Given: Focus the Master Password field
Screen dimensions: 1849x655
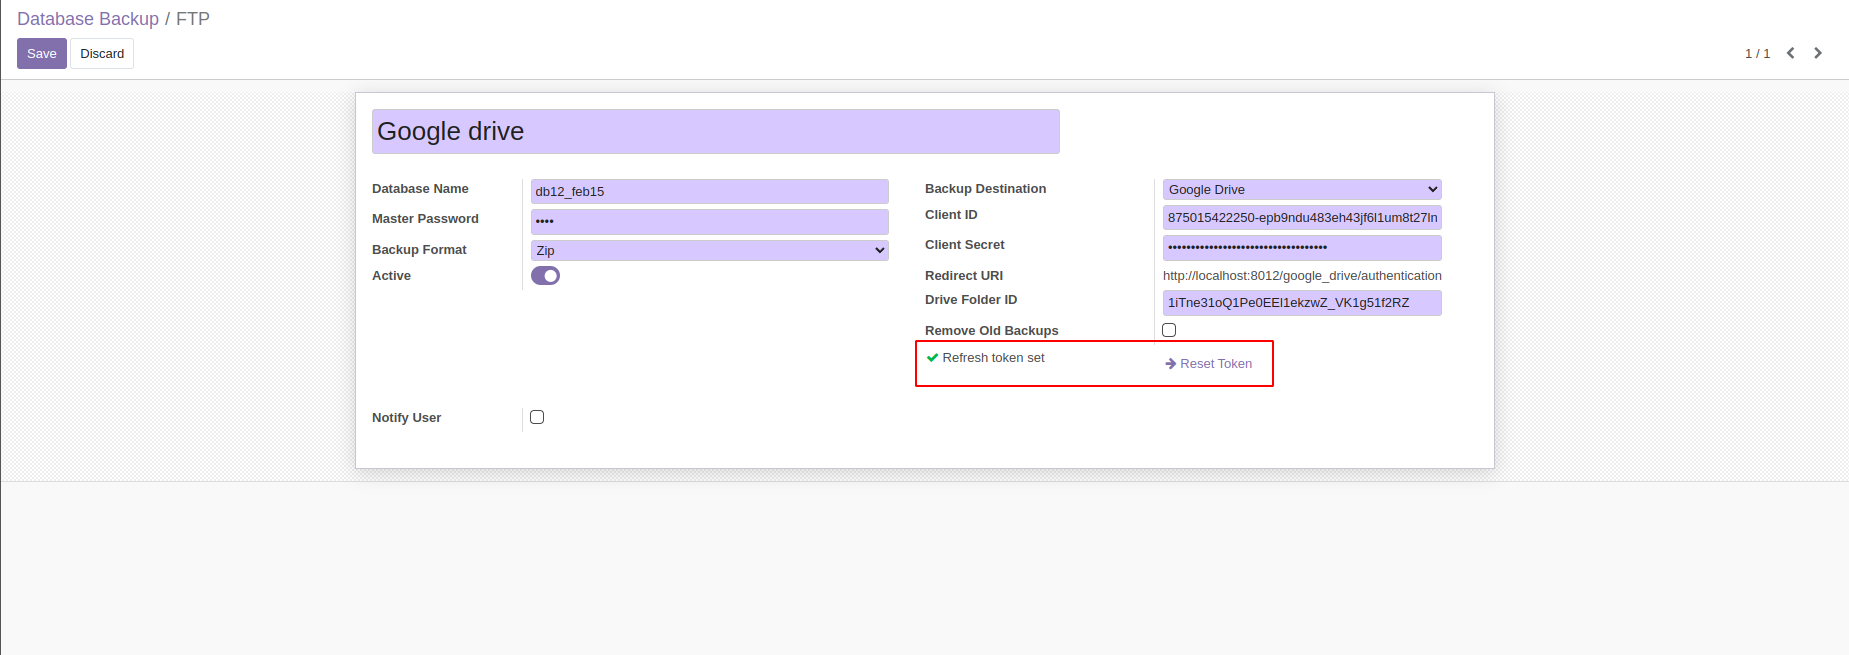Looking at the screenshot, I should point(710,221).
